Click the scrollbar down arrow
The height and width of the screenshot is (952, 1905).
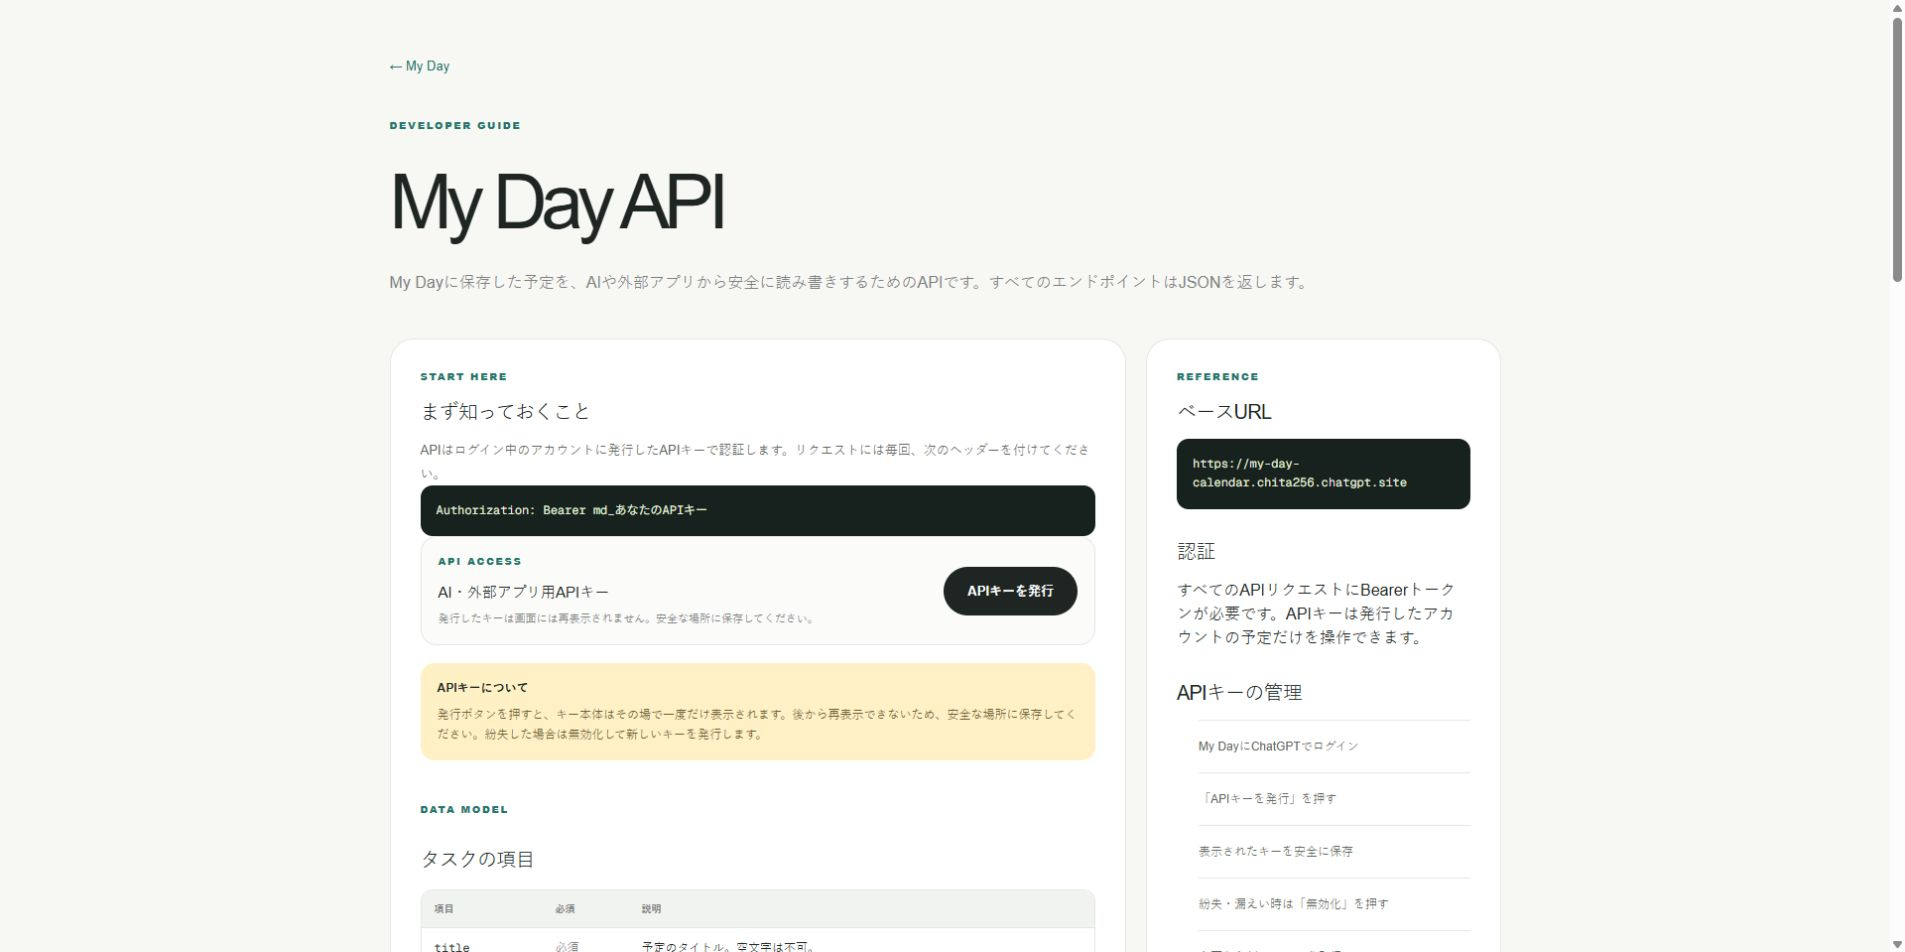pyautogui.click(x=1897, y=944)
